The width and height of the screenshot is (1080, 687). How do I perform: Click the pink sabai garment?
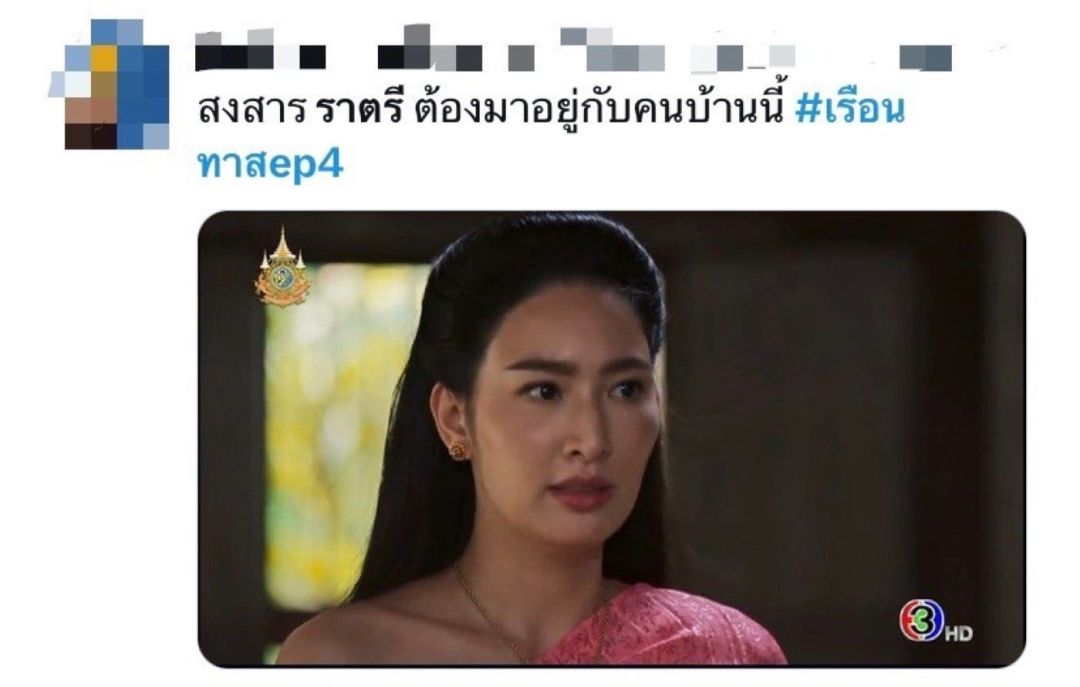tap(661, 625)
